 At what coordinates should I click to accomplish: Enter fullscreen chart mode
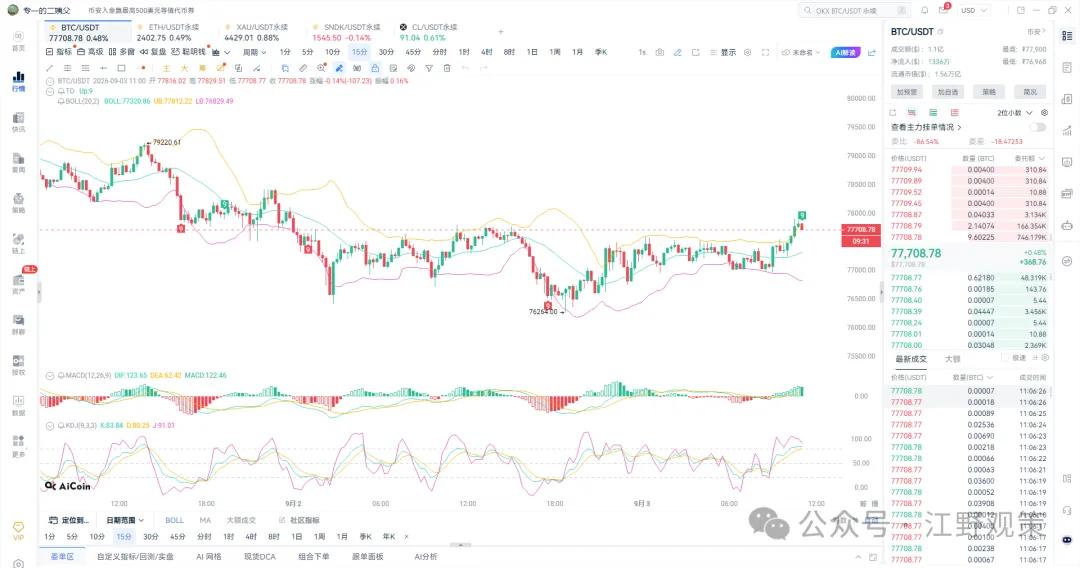click(765, 52)
